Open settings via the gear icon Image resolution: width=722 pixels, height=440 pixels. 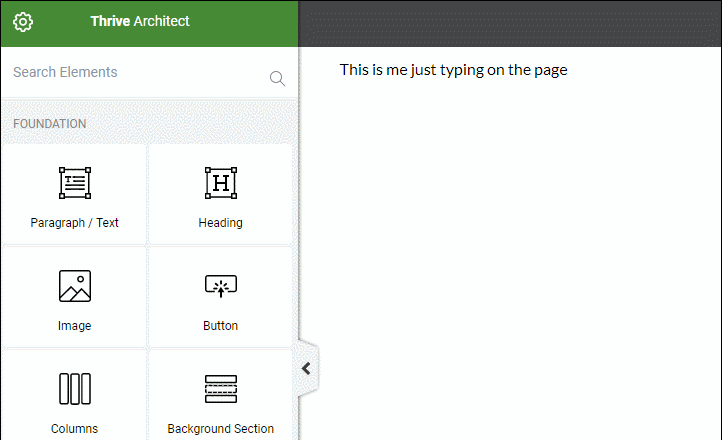point(23,22)
